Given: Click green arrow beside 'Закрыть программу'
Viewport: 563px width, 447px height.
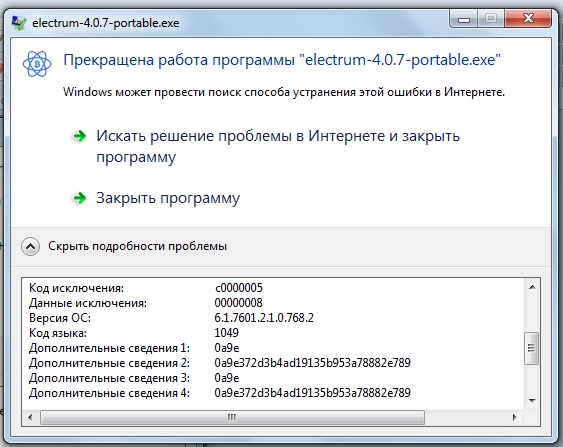Looking at the screenshot, I should (79, 198).
